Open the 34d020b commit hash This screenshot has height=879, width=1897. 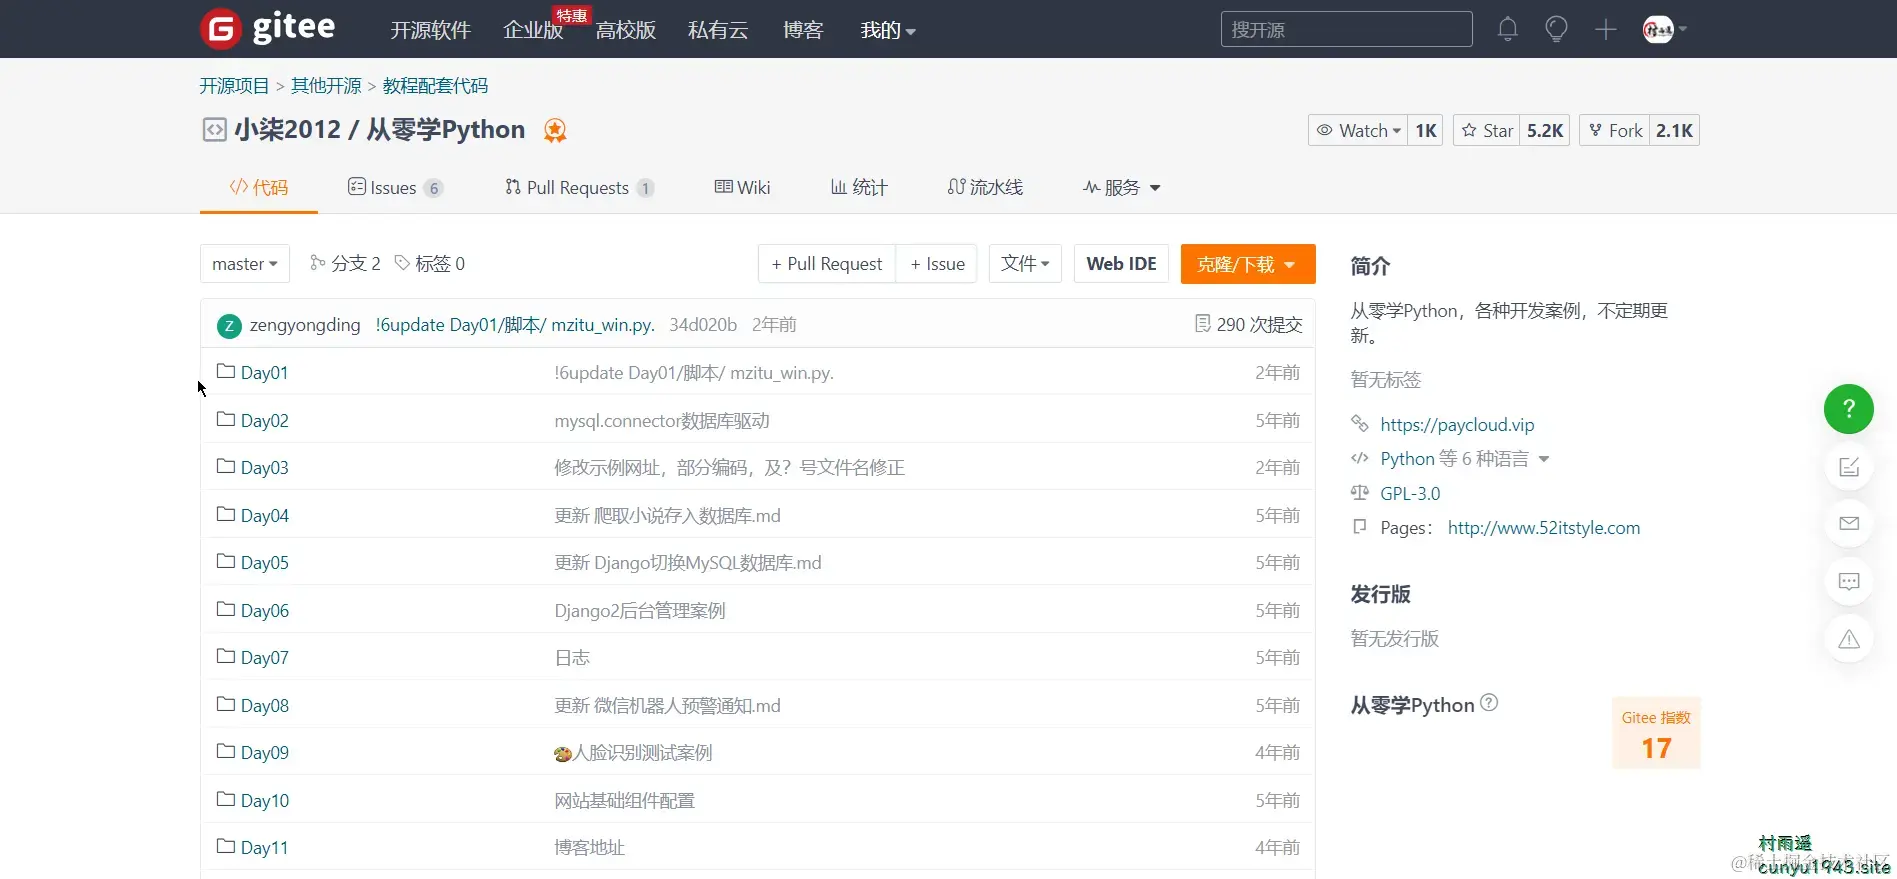(x=703, y=325)
